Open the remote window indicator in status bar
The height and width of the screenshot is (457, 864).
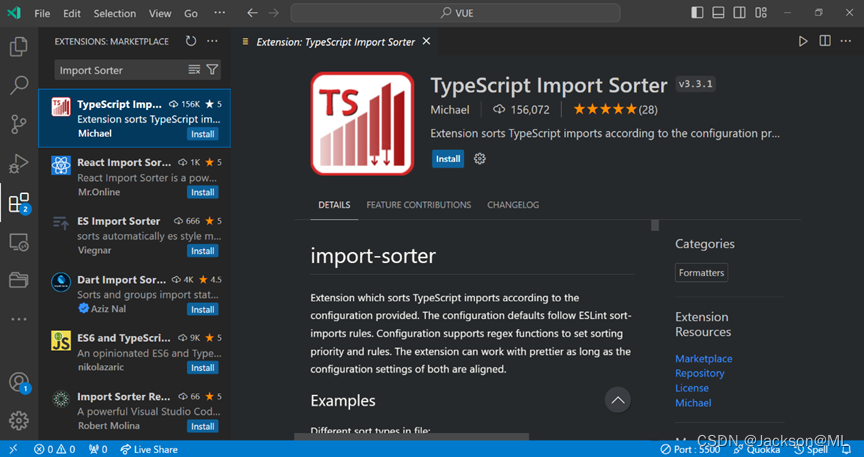tap(13, 449)
